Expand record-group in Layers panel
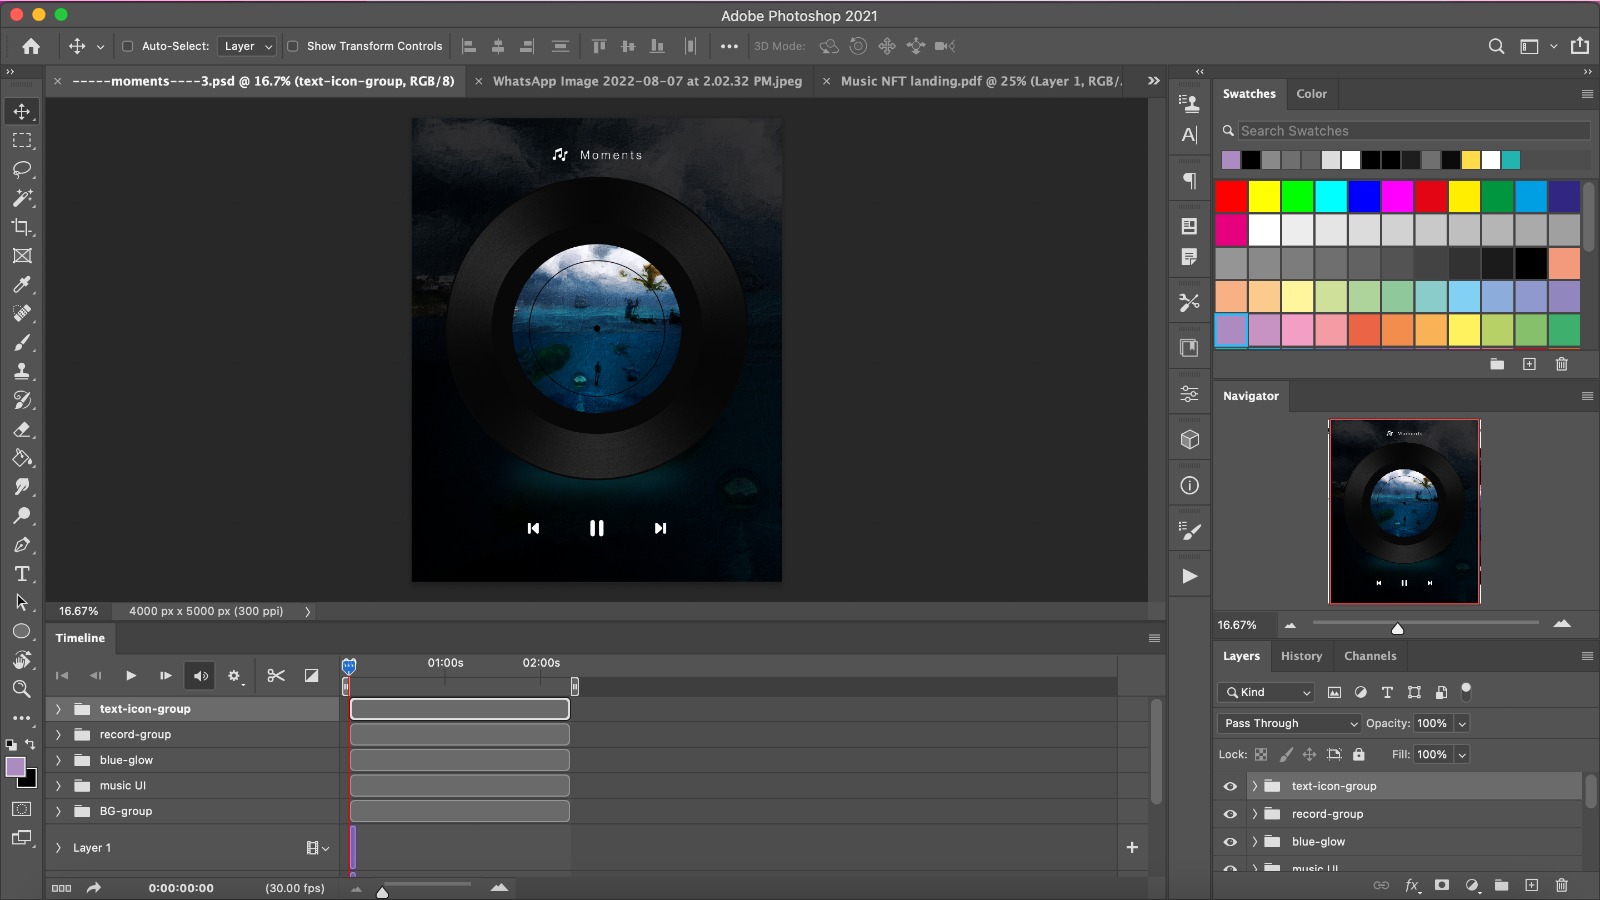The image size is (1600, 900). (1254, 814)
